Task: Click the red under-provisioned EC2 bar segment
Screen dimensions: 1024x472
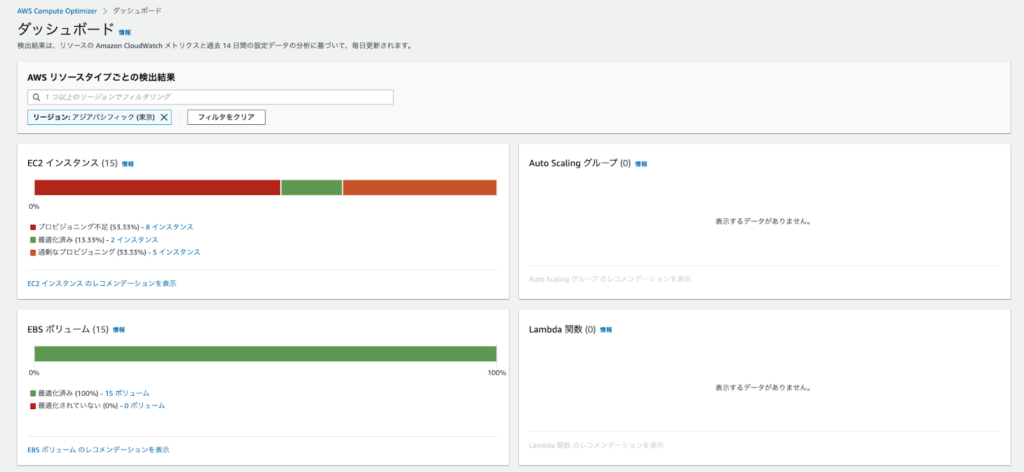Action: (x=157, y=187)
